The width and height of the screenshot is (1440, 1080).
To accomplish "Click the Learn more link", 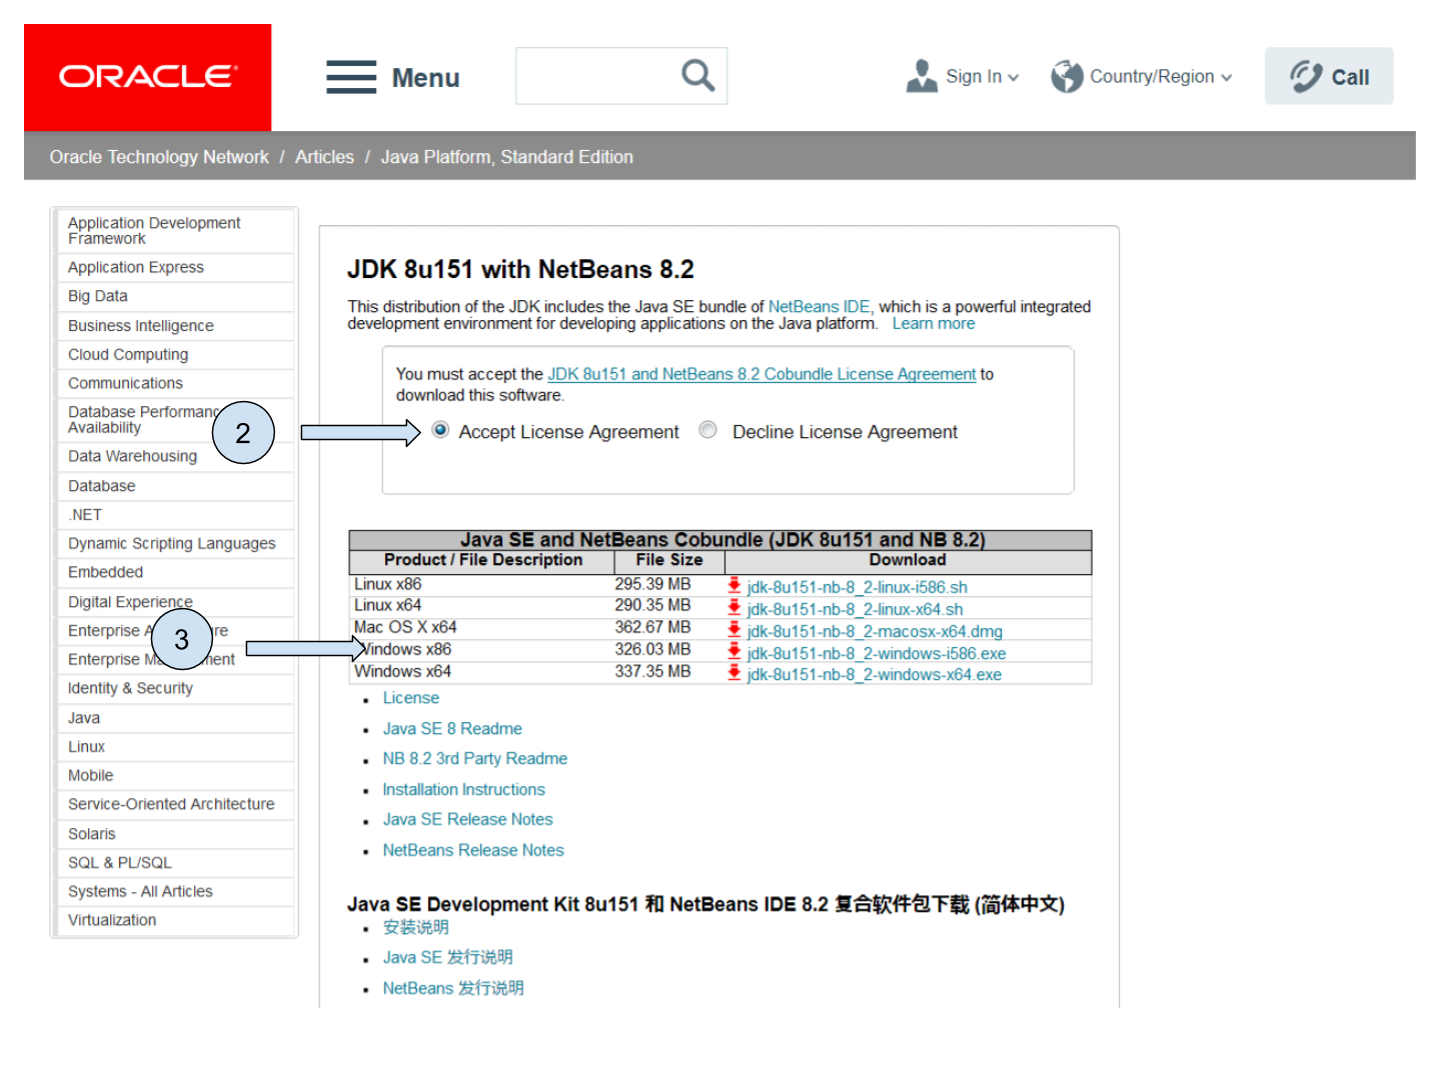I will [933, 324].
